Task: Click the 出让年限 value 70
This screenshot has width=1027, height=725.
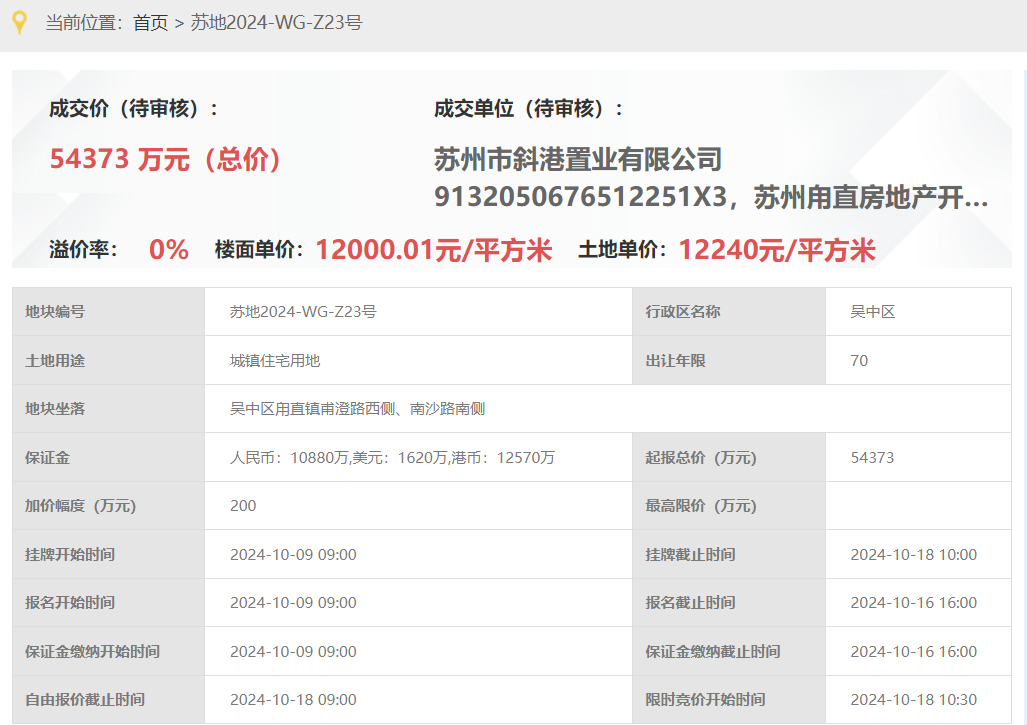Action: tap(857, 360)
